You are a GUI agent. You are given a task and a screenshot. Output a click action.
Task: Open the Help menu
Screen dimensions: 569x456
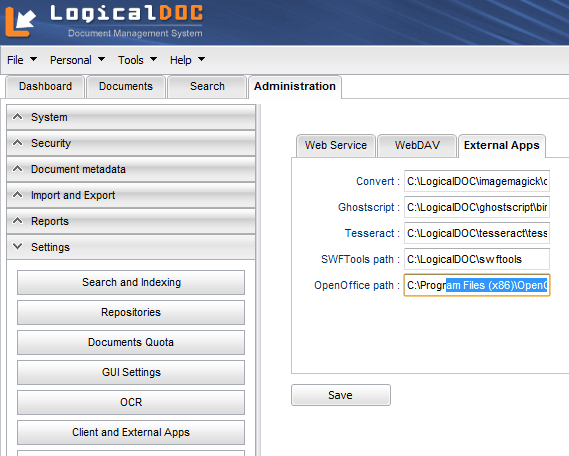(187, 60)
